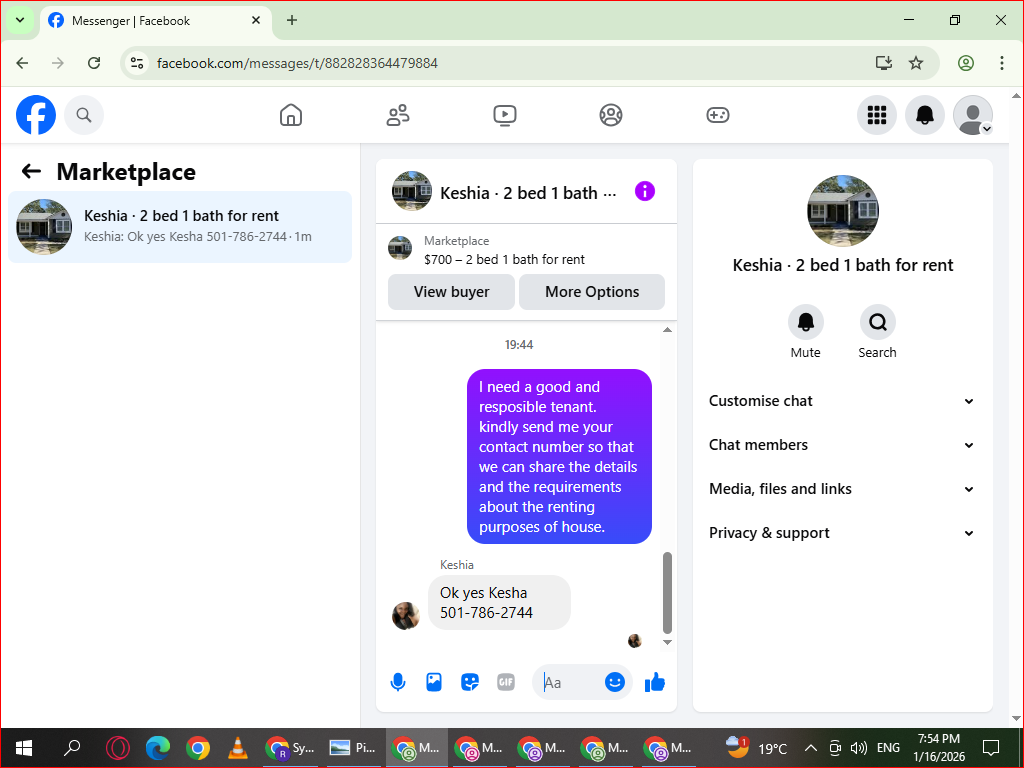Click the message 'Ok yes Kesha 501-786-2744'
The height and width of the screenshot is (768, 1024).
point(499,603)
